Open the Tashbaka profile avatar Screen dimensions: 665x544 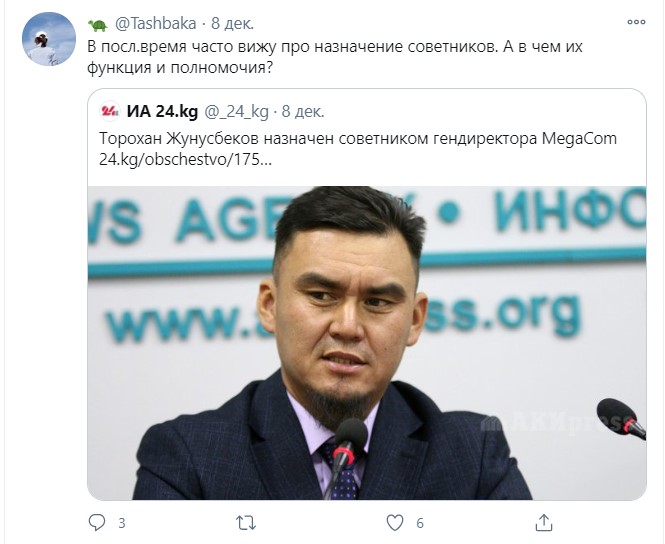(x=49, y=39)
